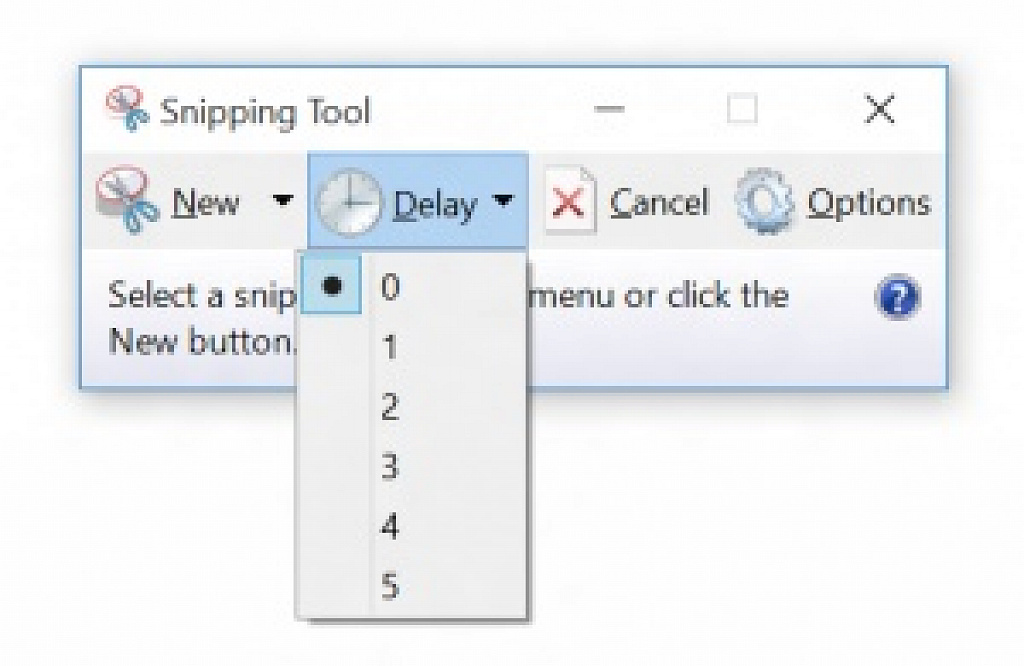1024x666 pixels.
Task: Click the red X Cancel icon
Action: click(x=569, y=200)
